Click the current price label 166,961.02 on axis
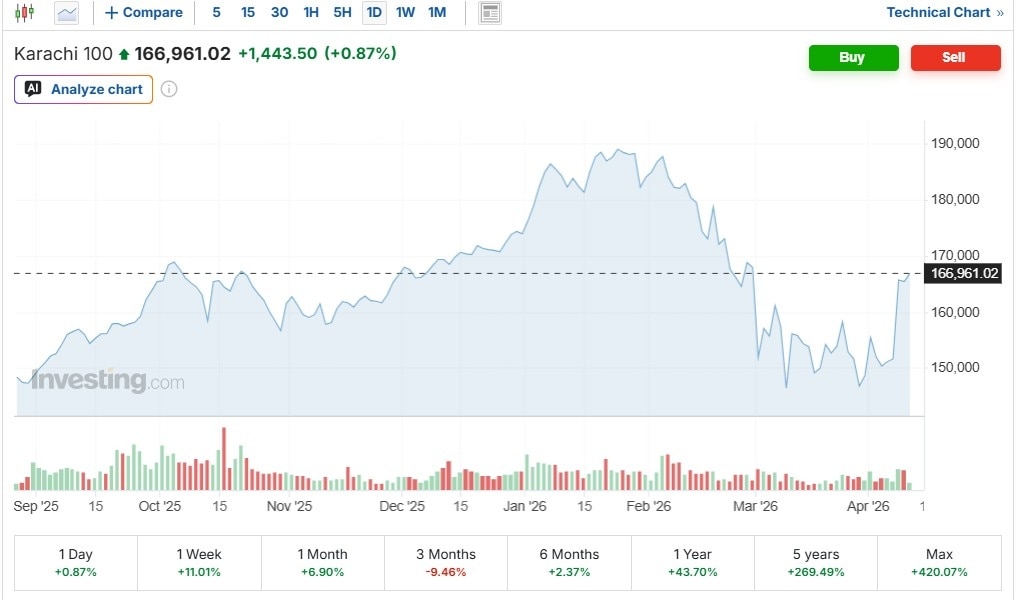This screenshot has height=600, width=1018. (964, 273)
